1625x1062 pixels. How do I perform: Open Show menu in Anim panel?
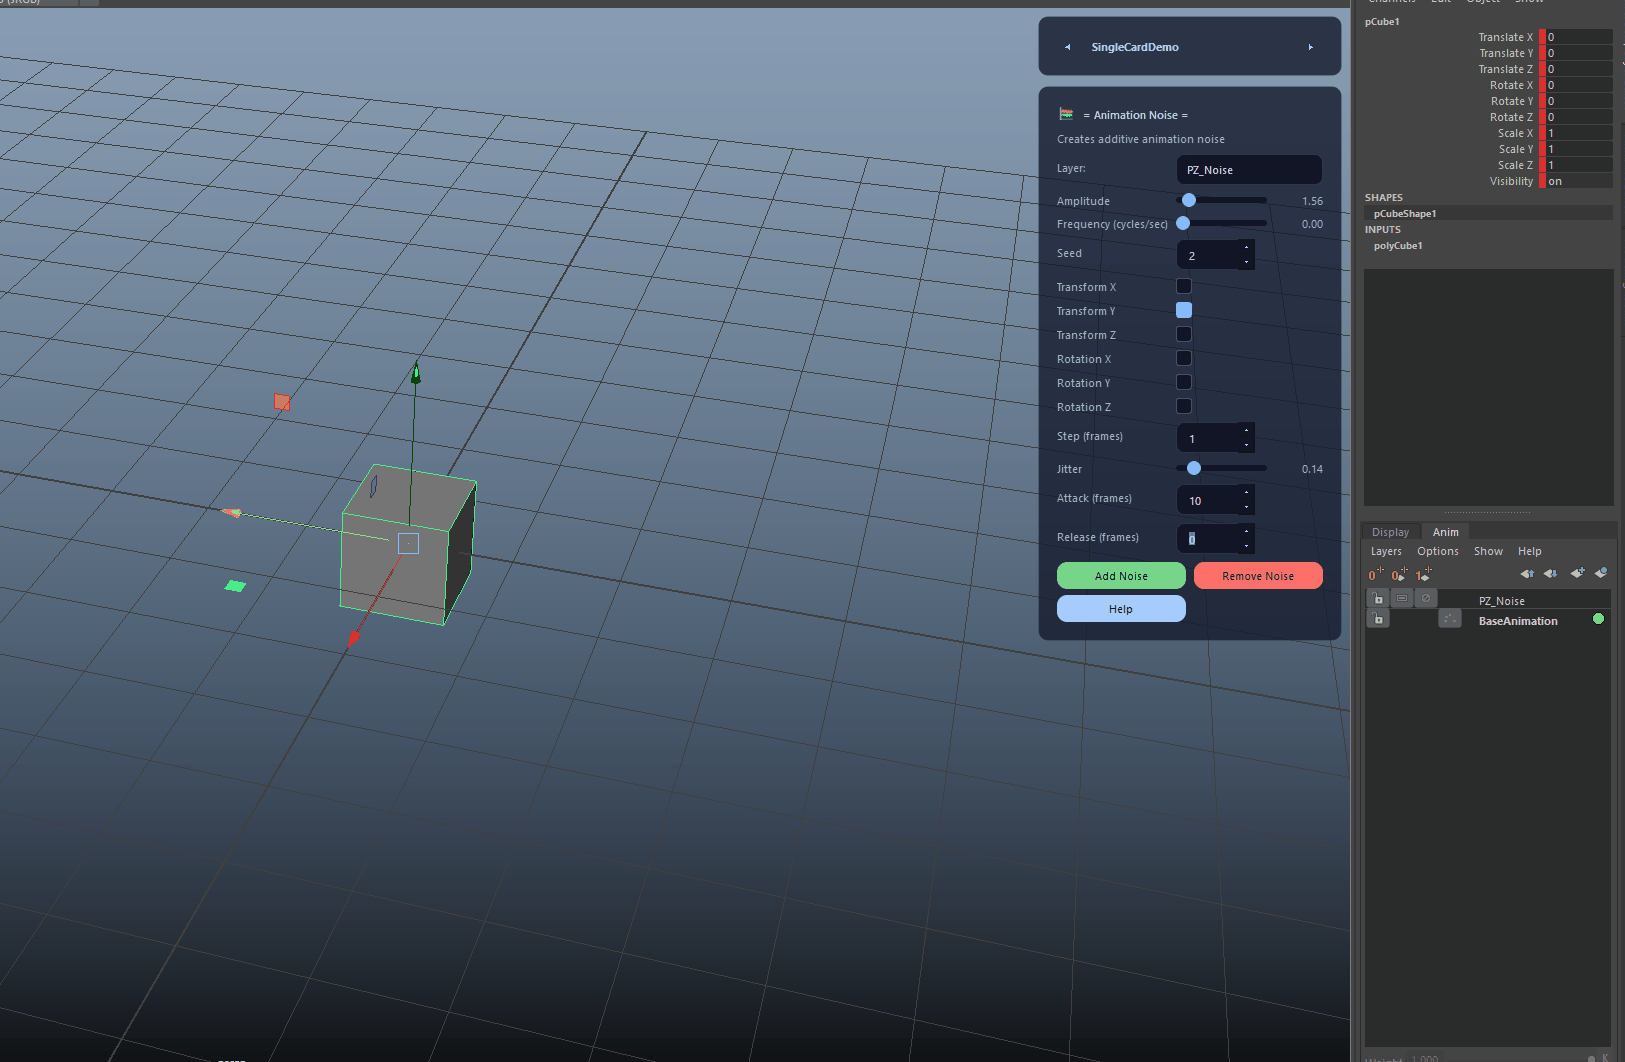1488,551
